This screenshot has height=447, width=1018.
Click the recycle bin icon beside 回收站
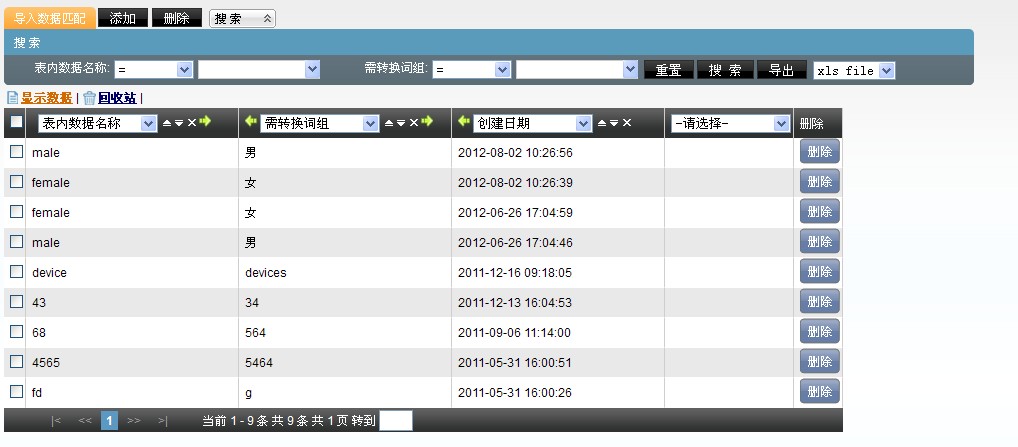(89, 98)
